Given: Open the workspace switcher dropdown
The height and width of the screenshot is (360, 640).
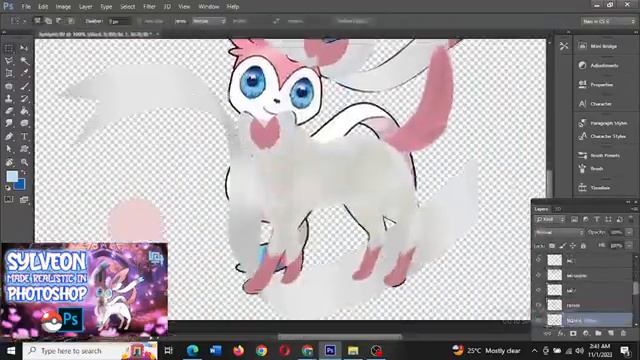Looking at the screenshot, I should coord(608,21).
